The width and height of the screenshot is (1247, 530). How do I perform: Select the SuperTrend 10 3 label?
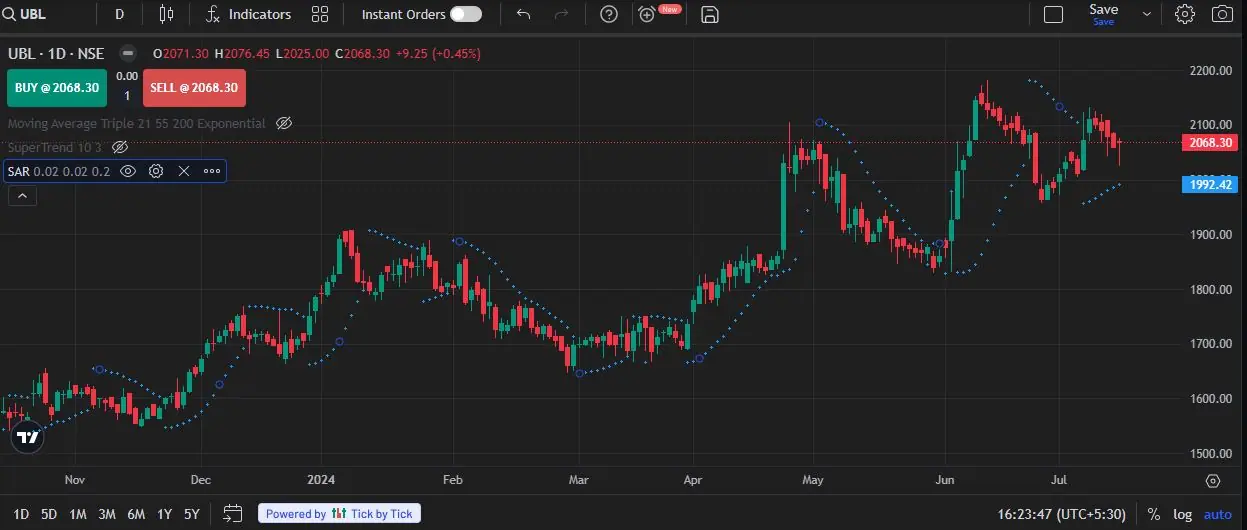(54, 147)
